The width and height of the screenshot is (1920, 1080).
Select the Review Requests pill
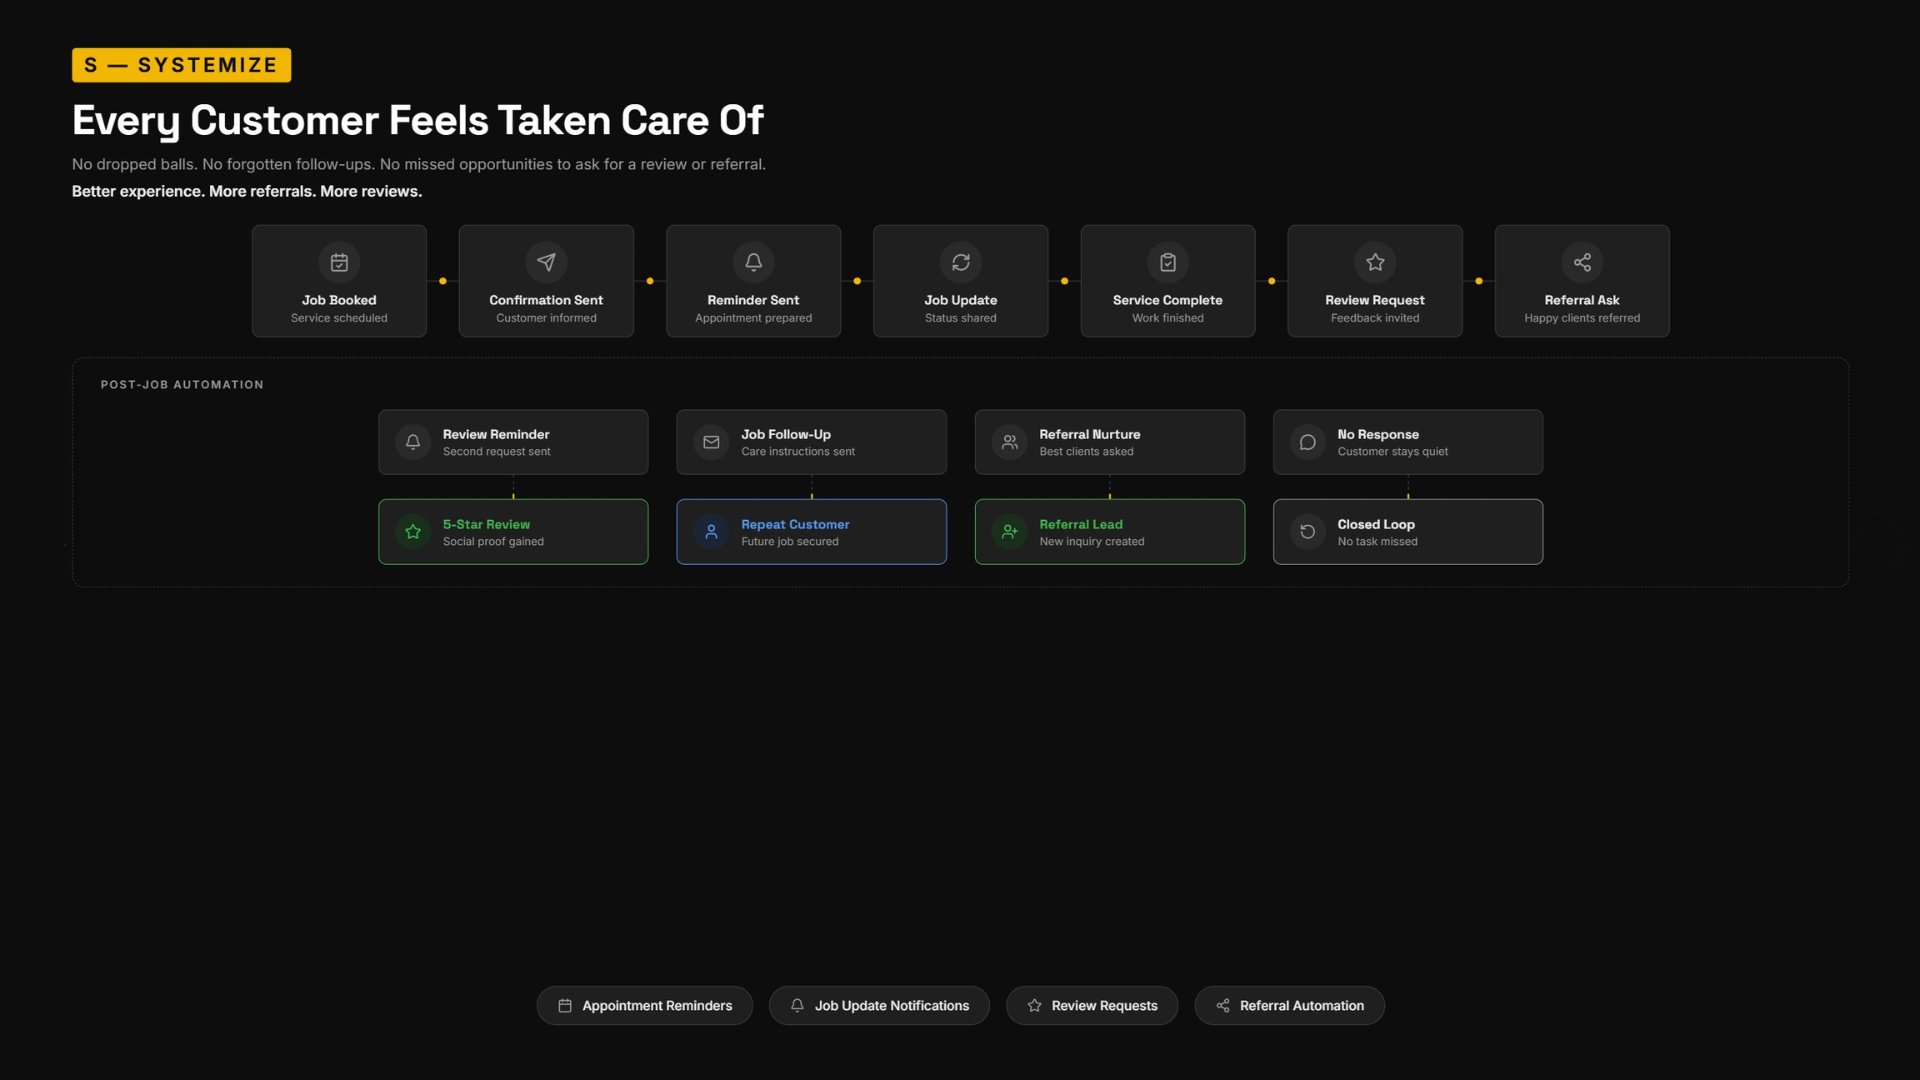click(x=1092, y=1006)
